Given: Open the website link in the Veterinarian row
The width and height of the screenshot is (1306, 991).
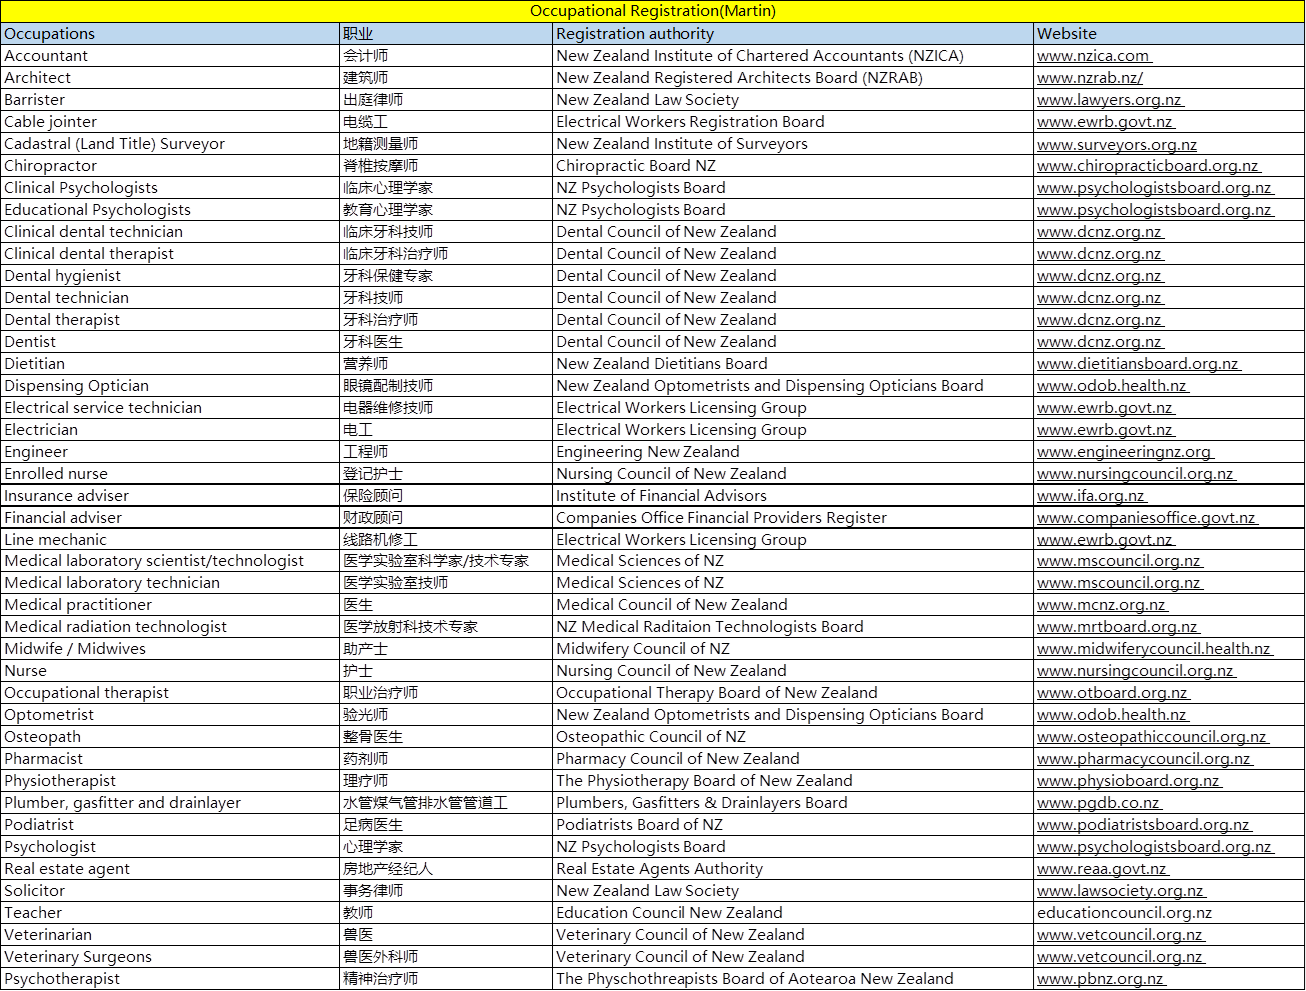Looking at the screenshot, I should tap(1120, 935).
